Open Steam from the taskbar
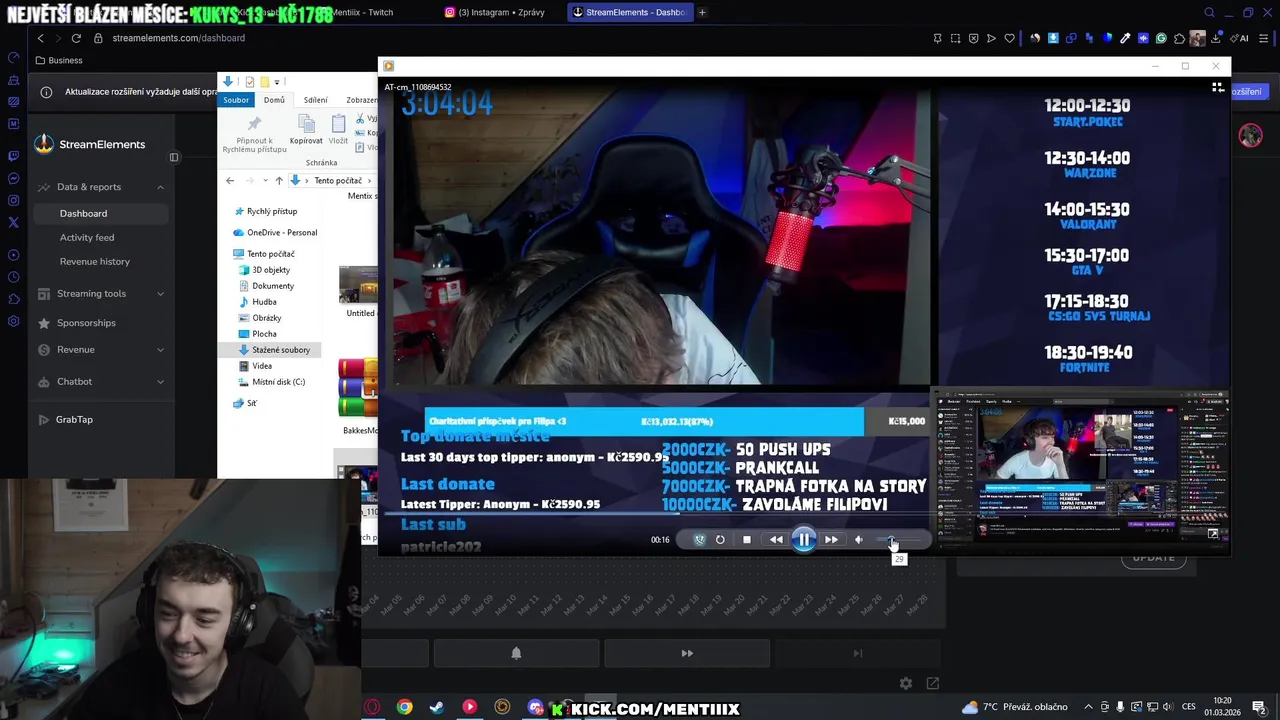Image resolution: width=1280 pixels, height=720 pixels. click(436, 707)
